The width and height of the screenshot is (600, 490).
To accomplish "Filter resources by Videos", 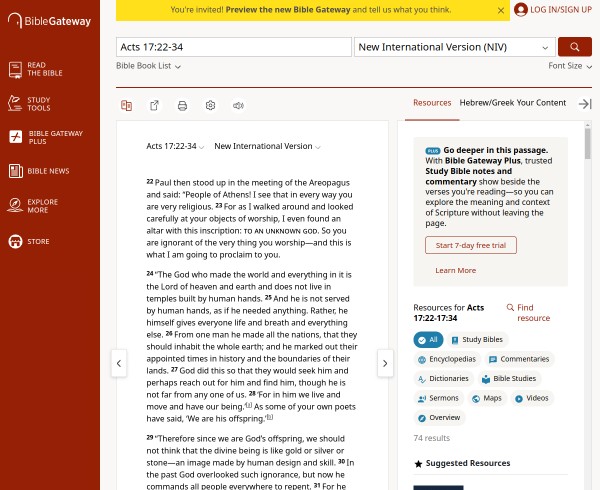I will [x=532, y=398].
